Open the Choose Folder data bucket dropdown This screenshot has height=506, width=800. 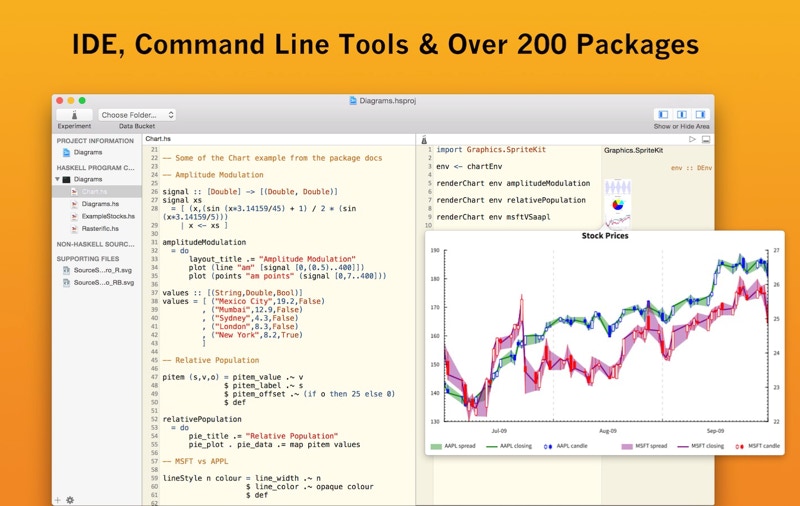(x=137, y=115)
